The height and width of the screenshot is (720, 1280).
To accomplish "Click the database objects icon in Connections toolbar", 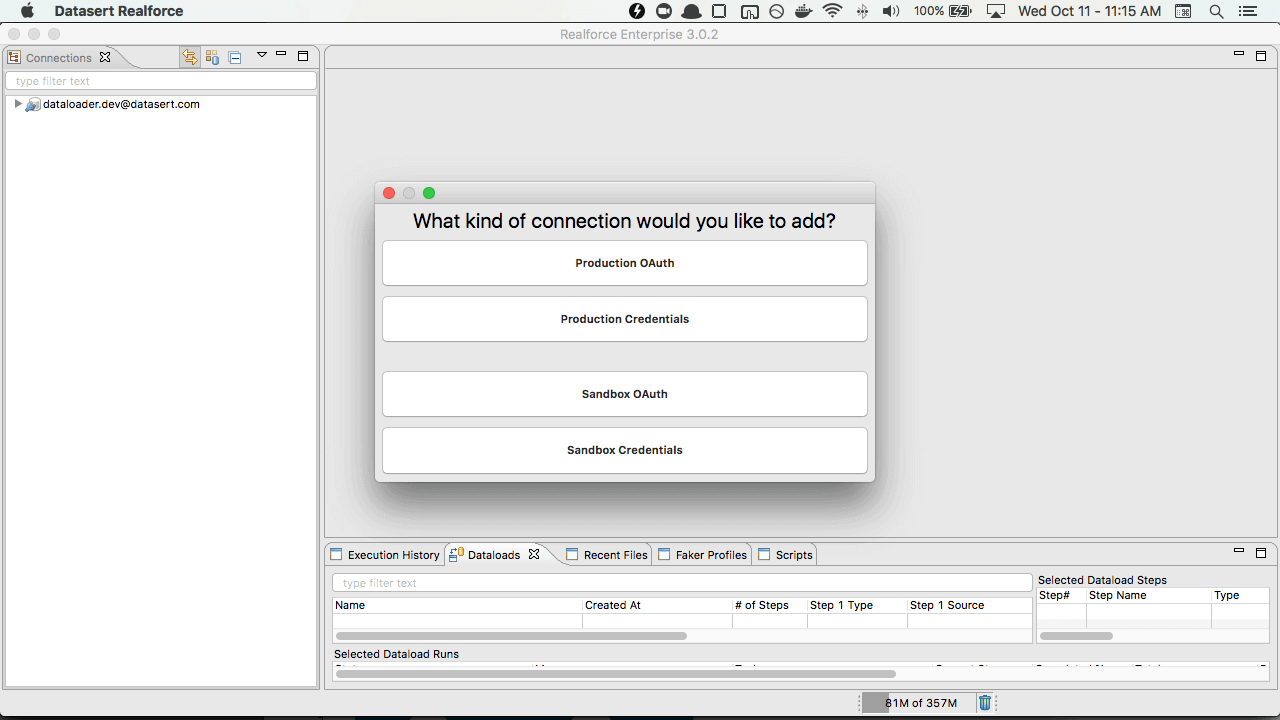I will click(x=212, y=57).
